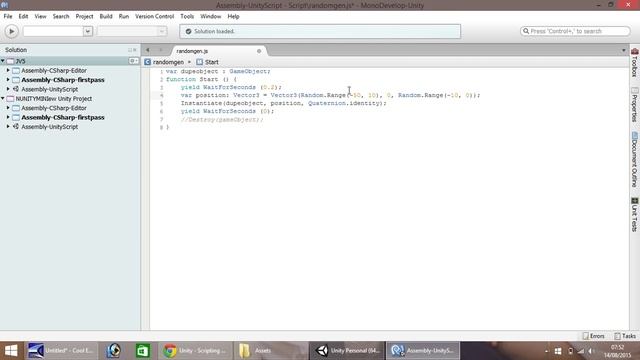
Task: Switch to the Unity Personal taskbar window
Action: (x=347, y=351)
